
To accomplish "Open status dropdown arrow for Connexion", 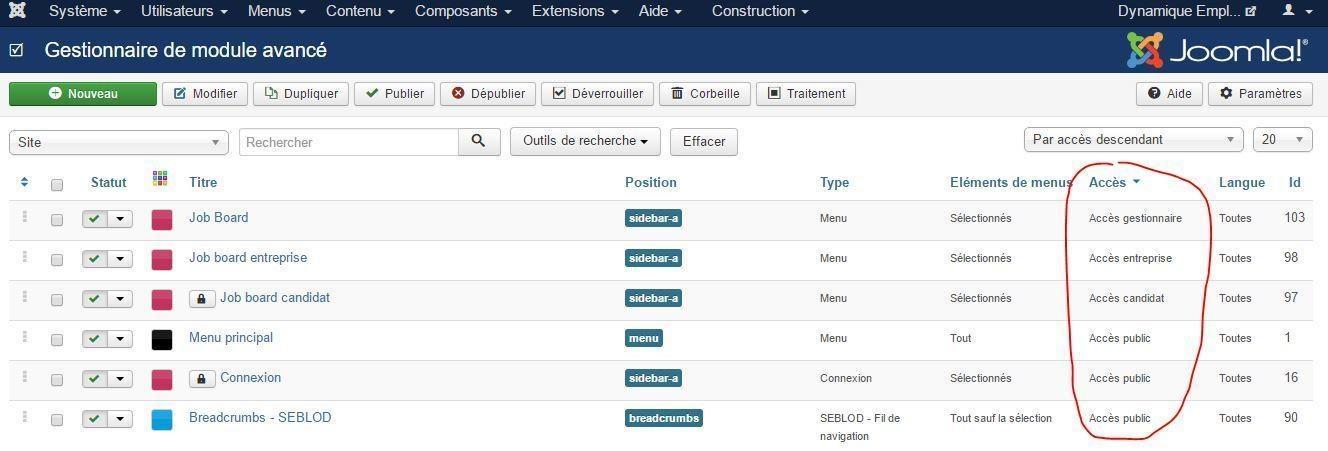I will 120,379.
